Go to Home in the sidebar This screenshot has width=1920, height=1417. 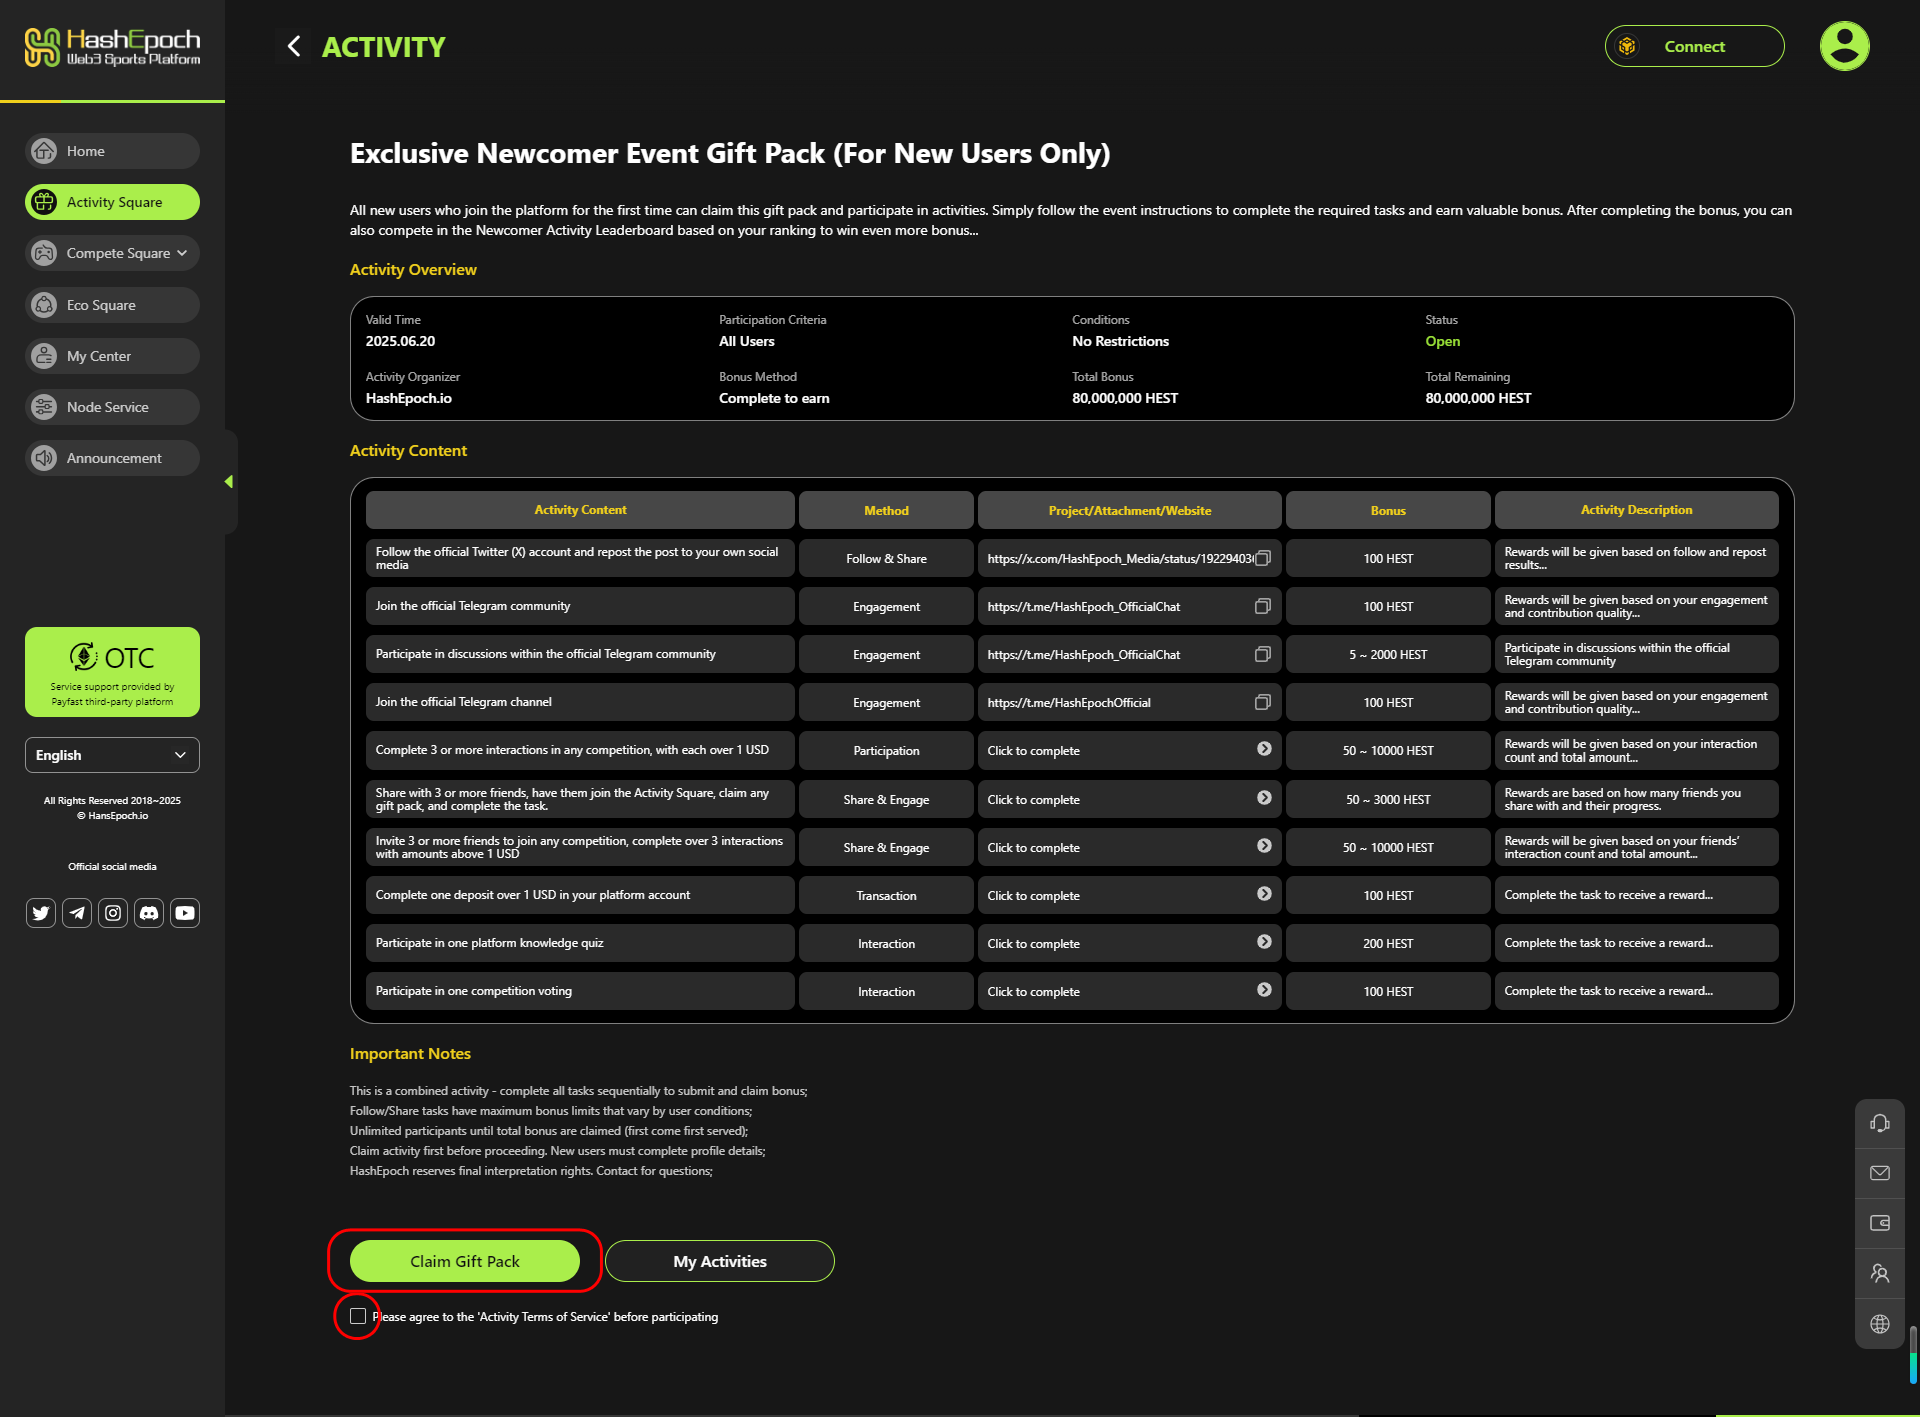click(x=112, y=151)
